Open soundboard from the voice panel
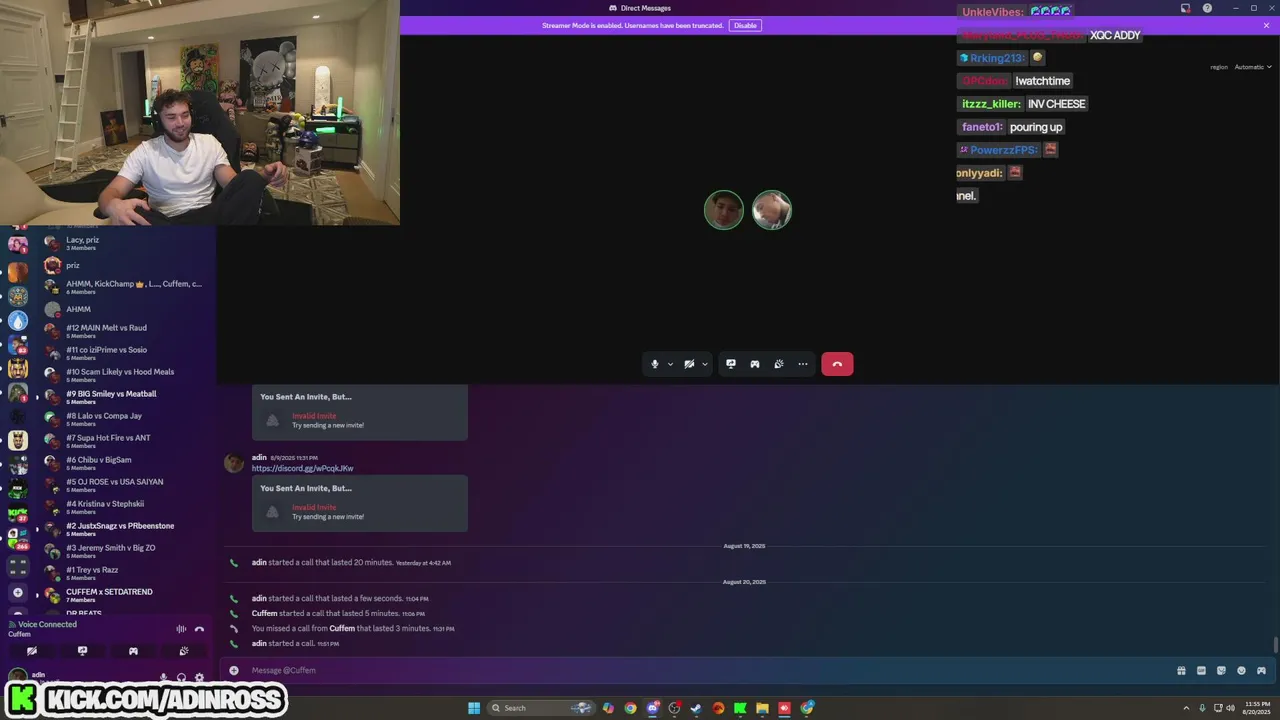The image size is (1280, 720). click(184, 651)
